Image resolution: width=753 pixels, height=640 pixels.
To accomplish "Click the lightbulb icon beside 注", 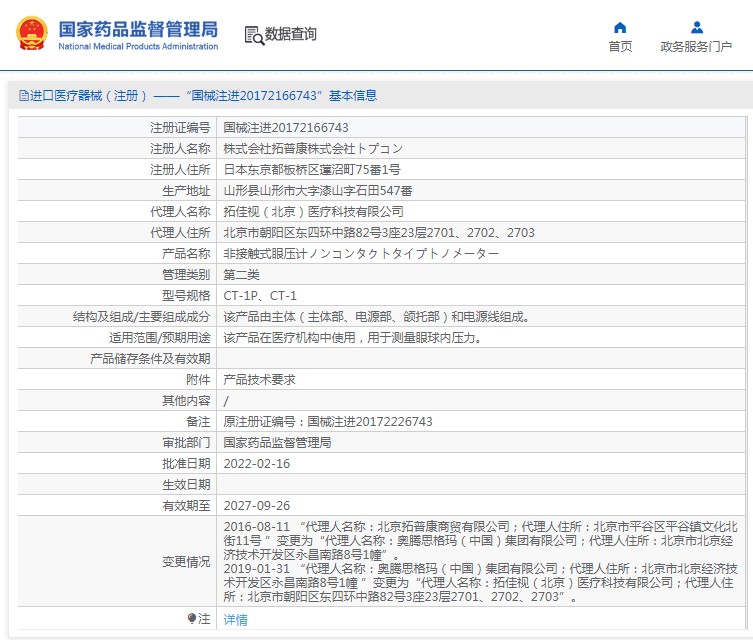I will [x=192, y=618].
